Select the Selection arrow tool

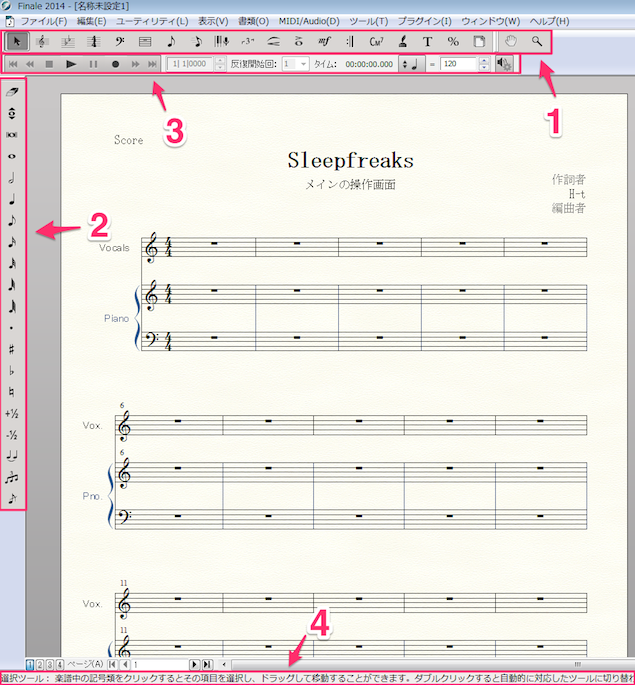(17, 42)
